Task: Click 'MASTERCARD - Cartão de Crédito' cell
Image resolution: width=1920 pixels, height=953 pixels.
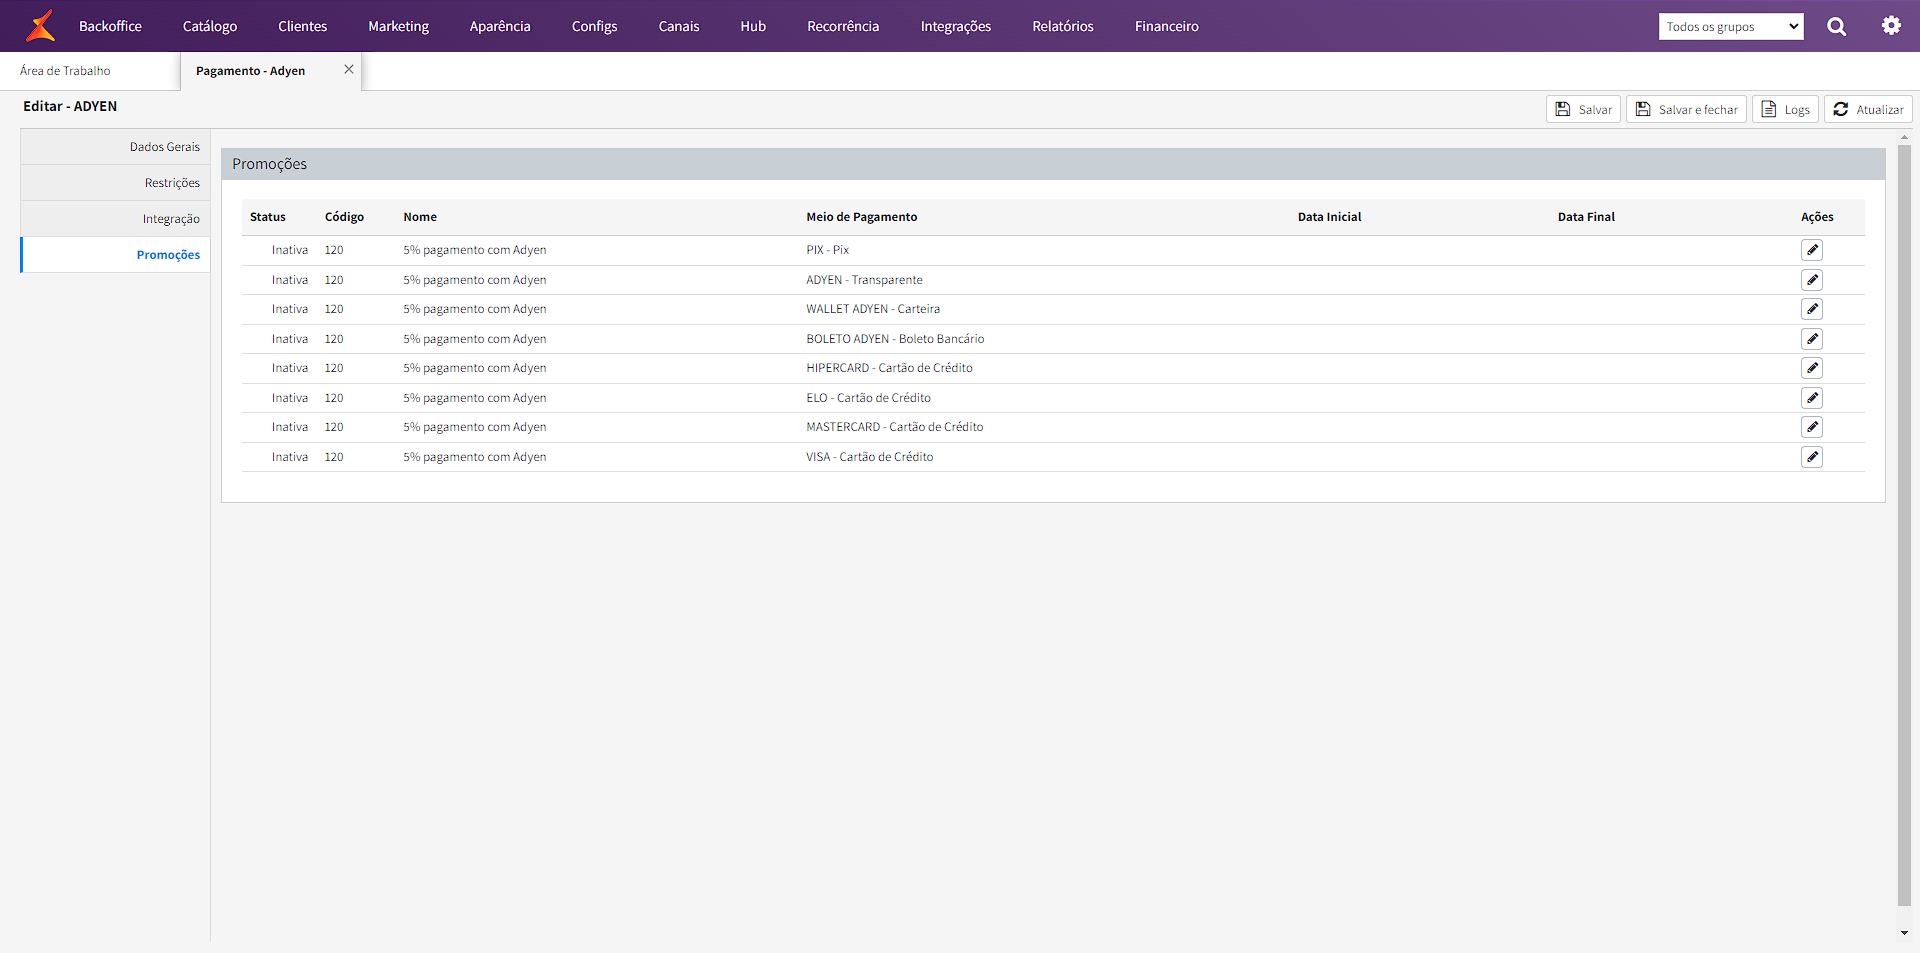Action: 895,427
